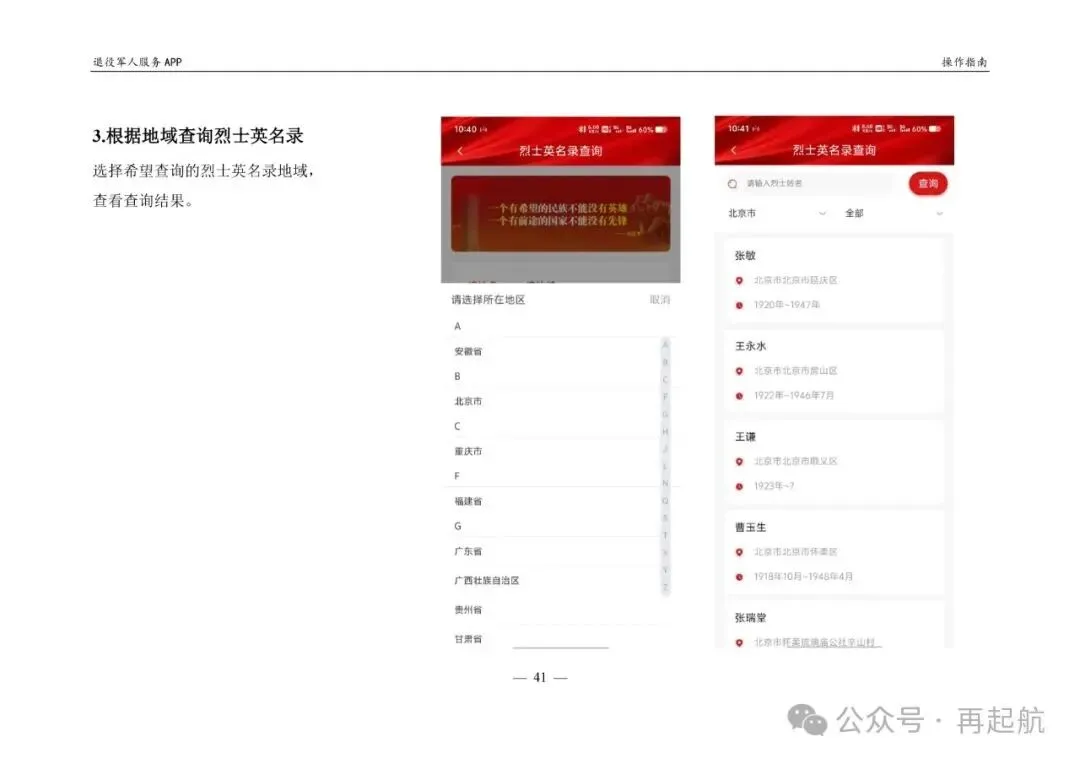Click the red 查询 button
Image resolution: width=1080 pixels, height=764 pixels.
928,184
